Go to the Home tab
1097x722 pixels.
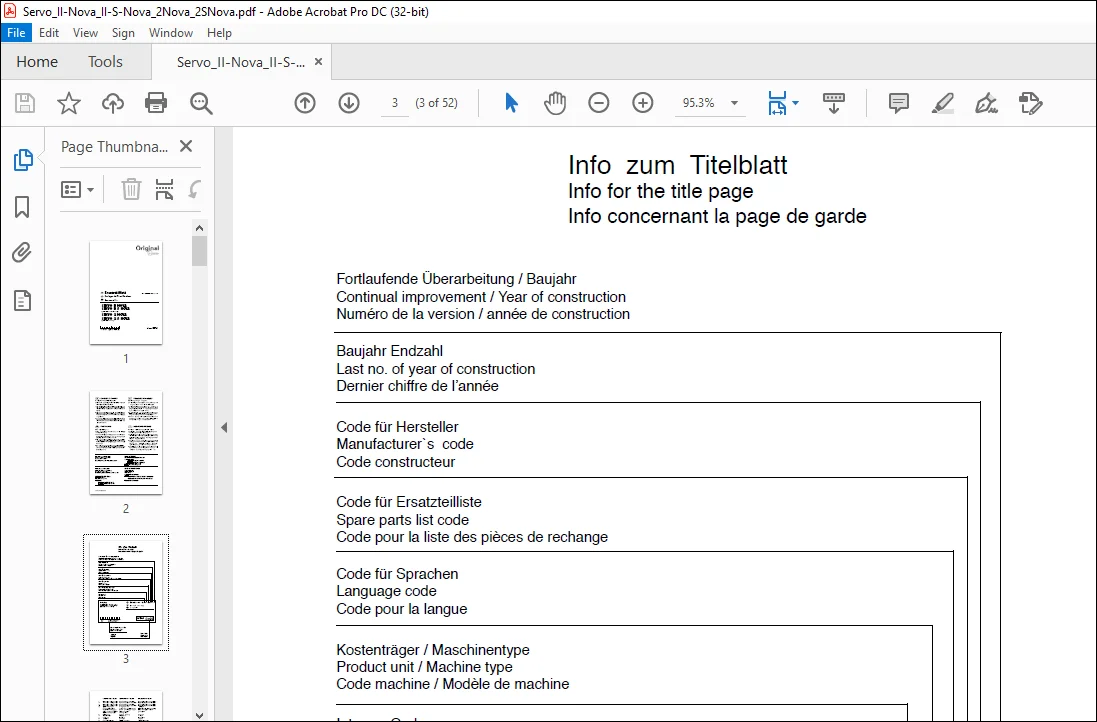coord(37,62)
